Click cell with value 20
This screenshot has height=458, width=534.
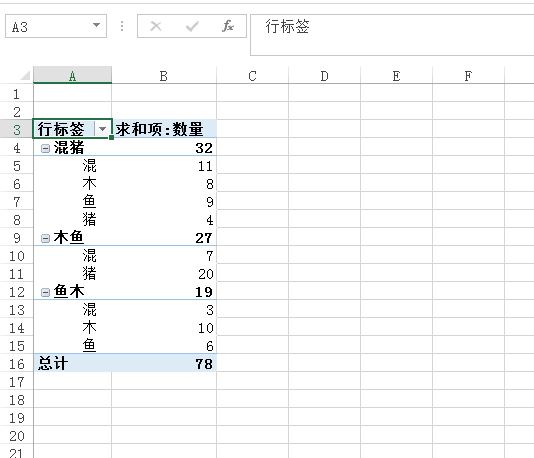pyautogui.click(x=164, y=274)
